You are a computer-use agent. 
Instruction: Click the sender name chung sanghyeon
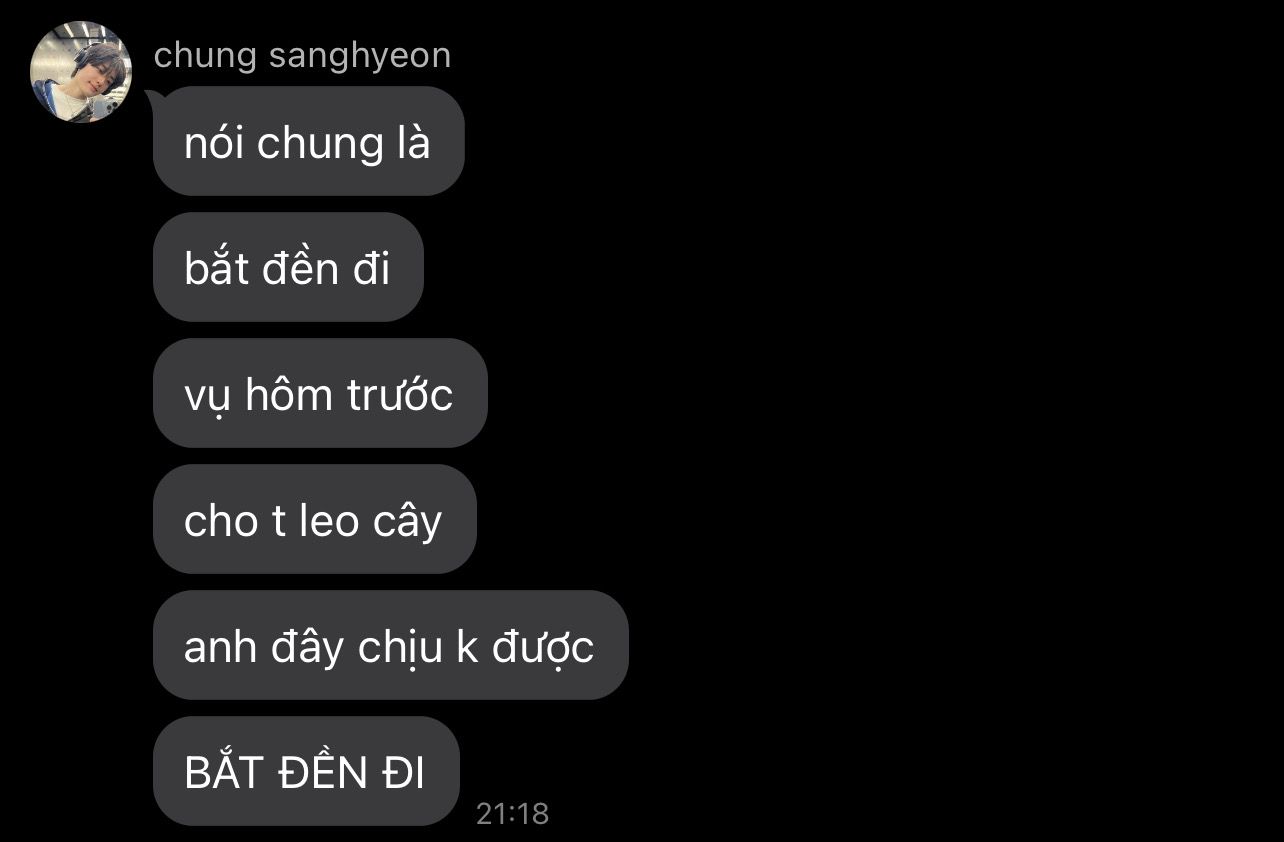click(x=302, y=56)
